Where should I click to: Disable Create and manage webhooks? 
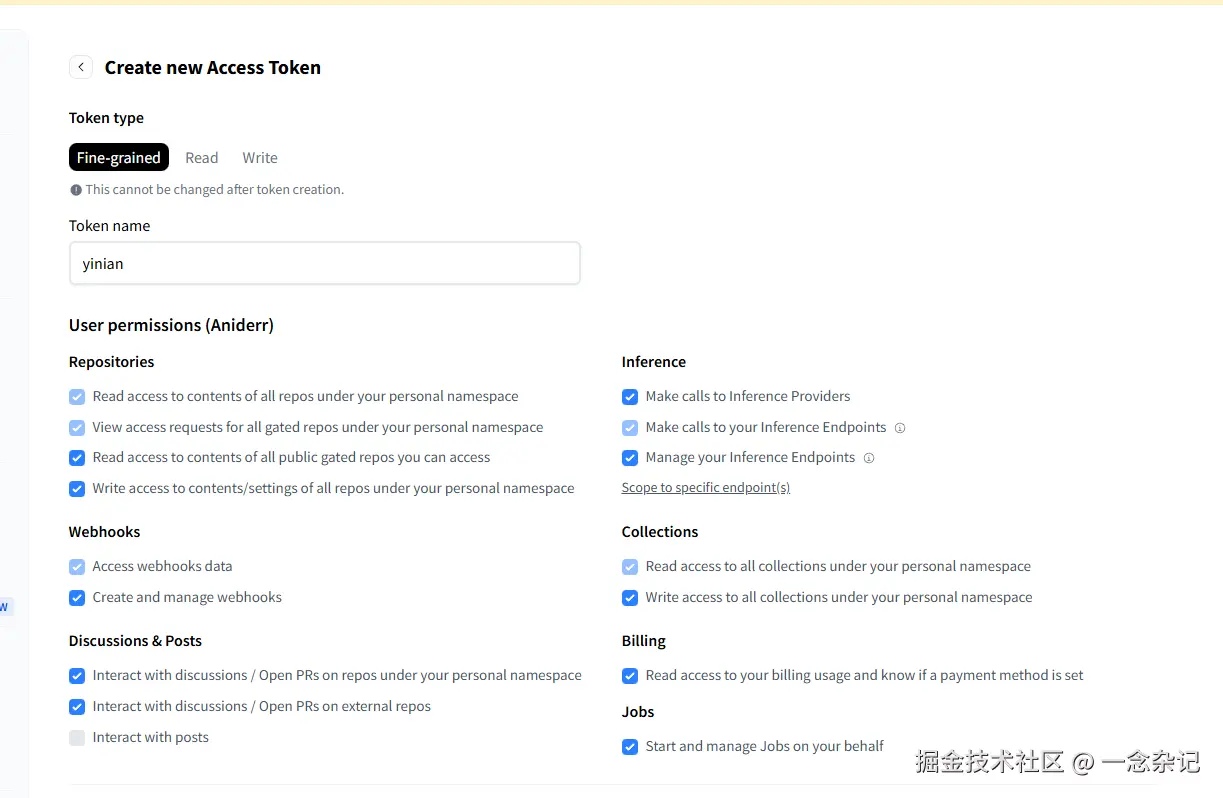pyautogui.click(x=77, y=598)
